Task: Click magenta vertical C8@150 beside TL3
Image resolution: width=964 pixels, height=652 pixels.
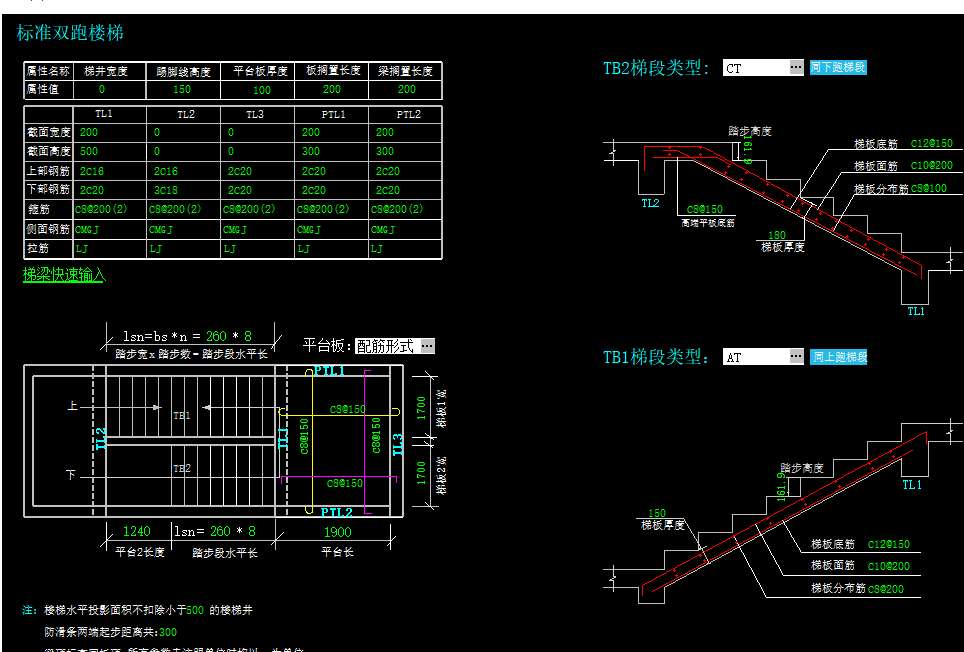Action: pos(376,435)
